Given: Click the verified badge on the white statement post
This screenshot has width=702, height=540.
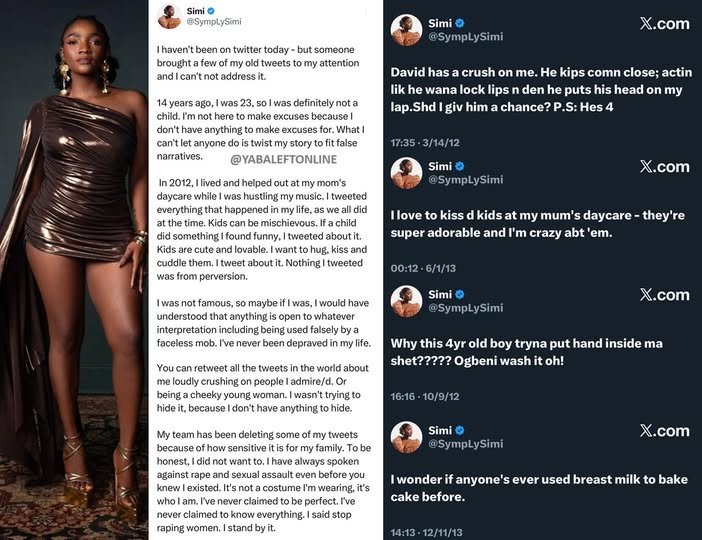Looking at the screenshot, I should [211, 11].
